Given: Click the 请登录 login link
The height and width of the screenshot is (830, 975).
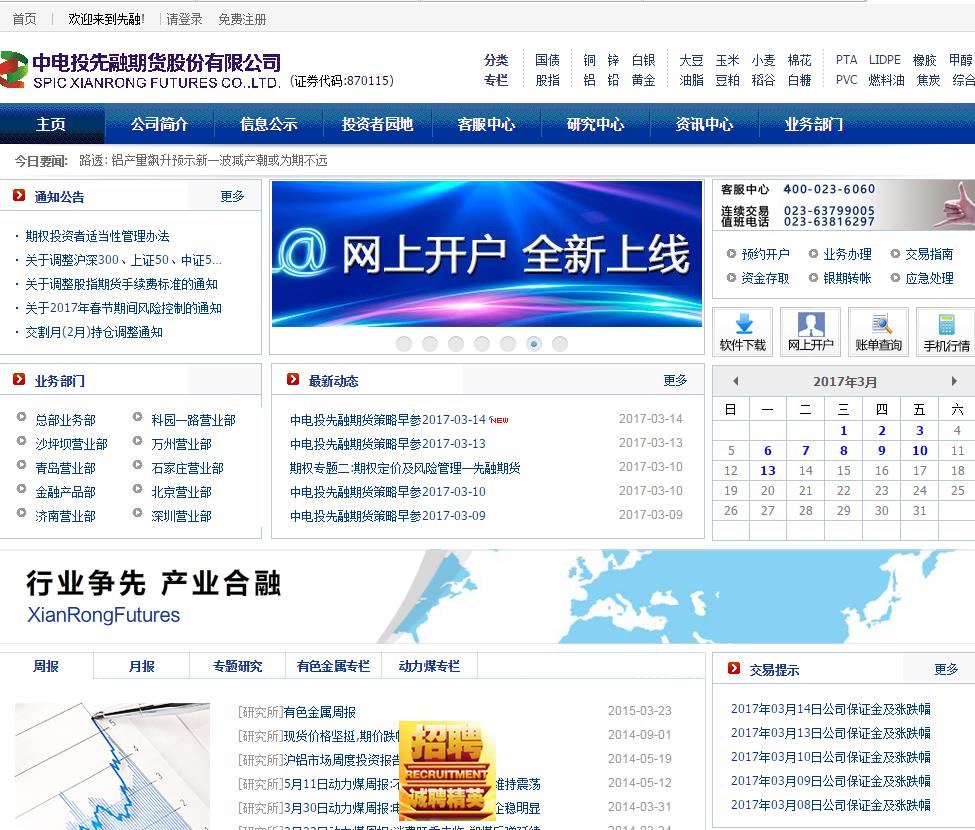Looking at the screenshot, I should (184, 19).
